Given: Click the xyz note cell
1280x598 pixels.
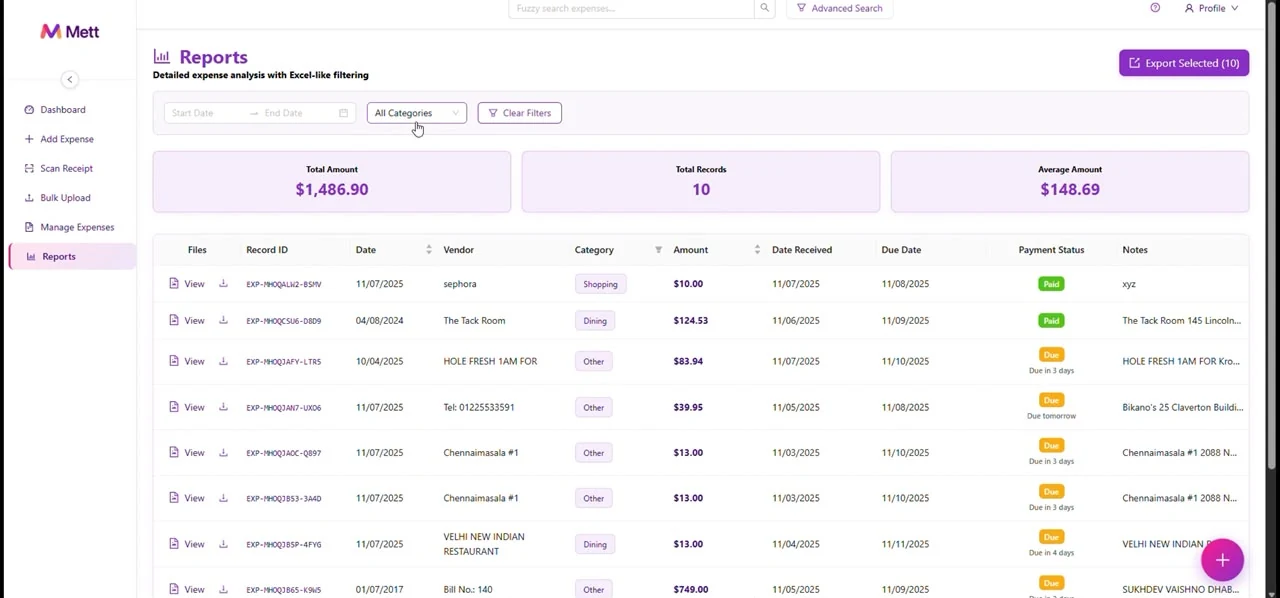Looking at the screenshot, I should (x=1129, y=284).
